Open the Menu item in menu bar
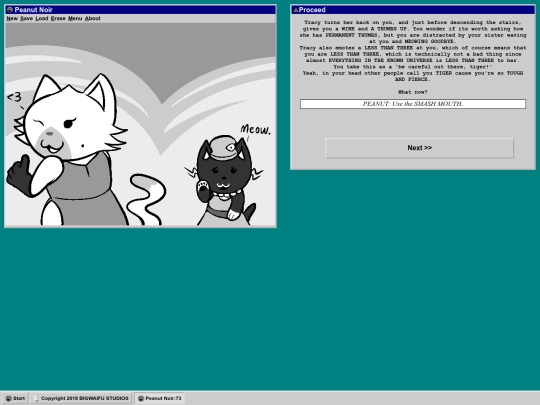This screenshot has height=405, width=540. coord(75,19)
